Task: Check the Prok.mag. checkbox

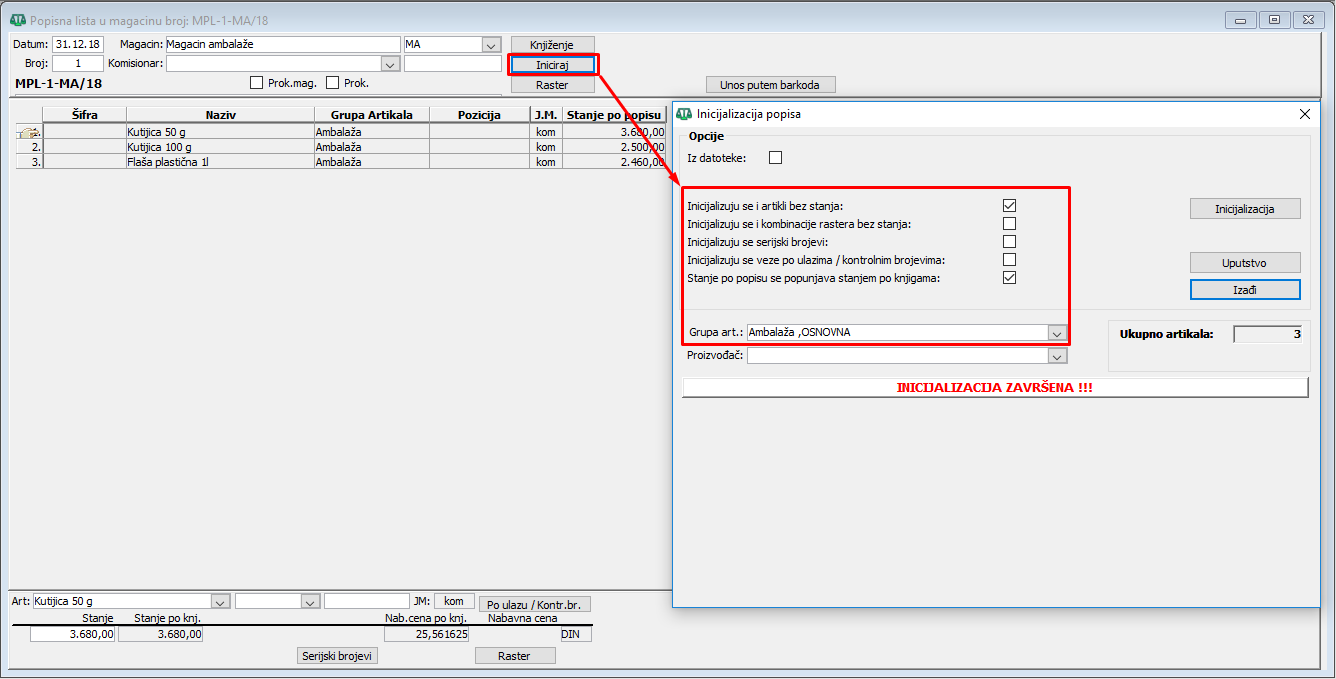Action: 256,83
